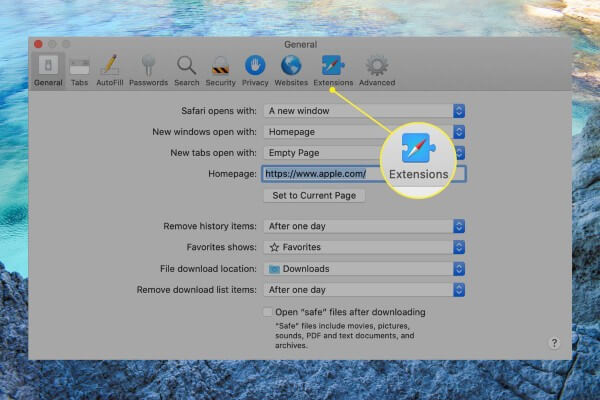Open the AutoFill preferences pane

(x=109, y=70)
